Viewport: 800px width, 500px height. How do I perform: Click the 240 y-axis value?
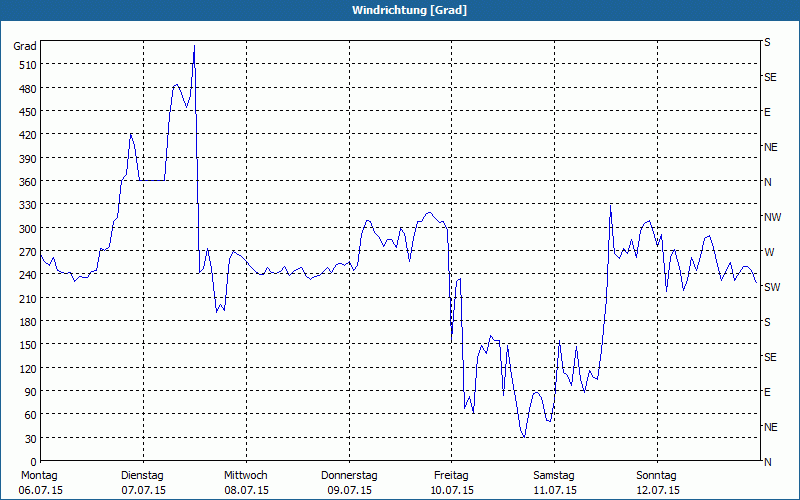(x=28, y=275)
